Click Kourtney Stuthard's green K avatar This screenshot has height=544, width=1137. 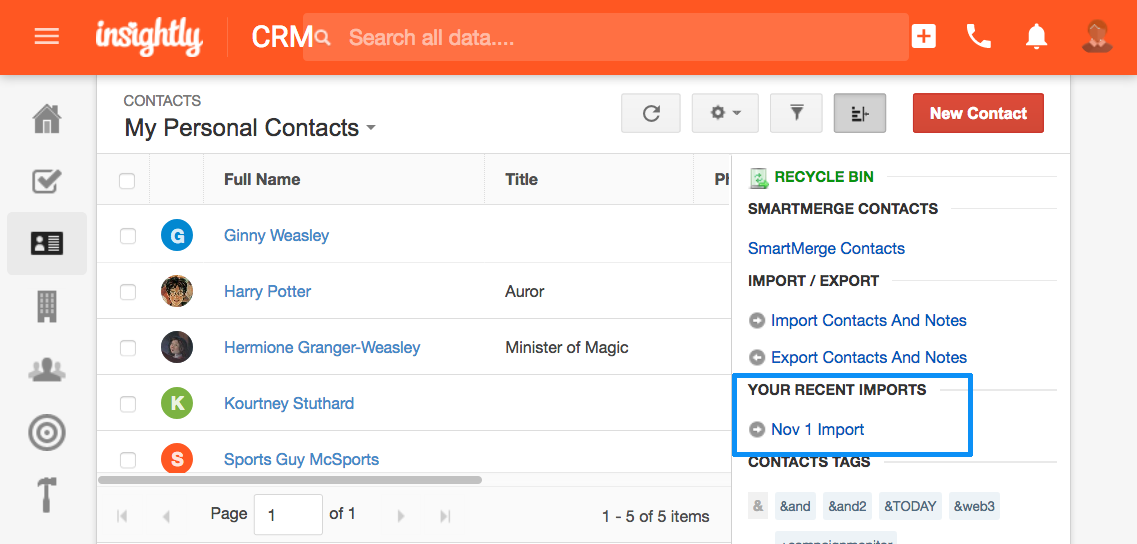(x=177, y=403)
